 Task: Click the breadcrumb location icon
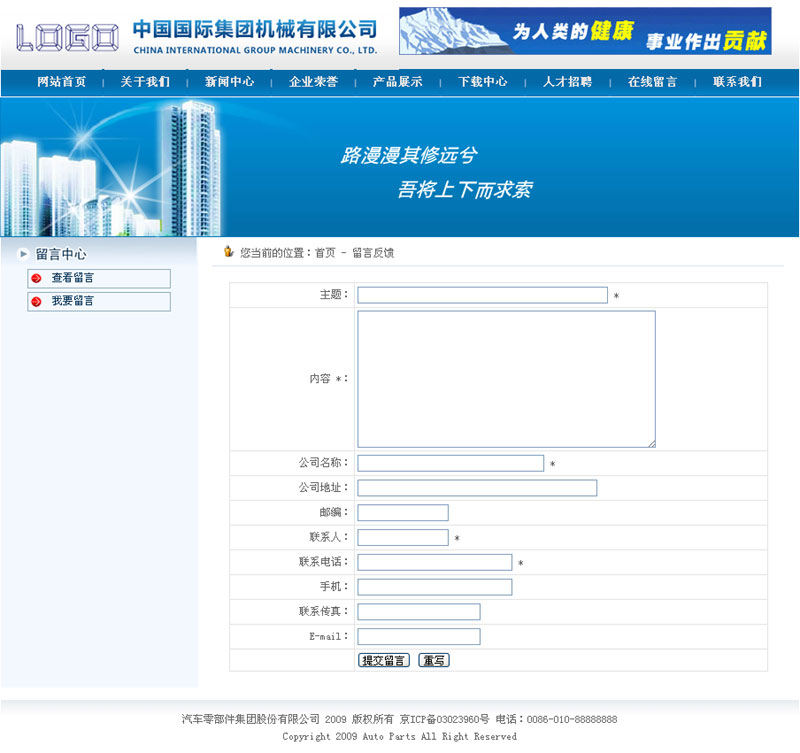(229, 252)
